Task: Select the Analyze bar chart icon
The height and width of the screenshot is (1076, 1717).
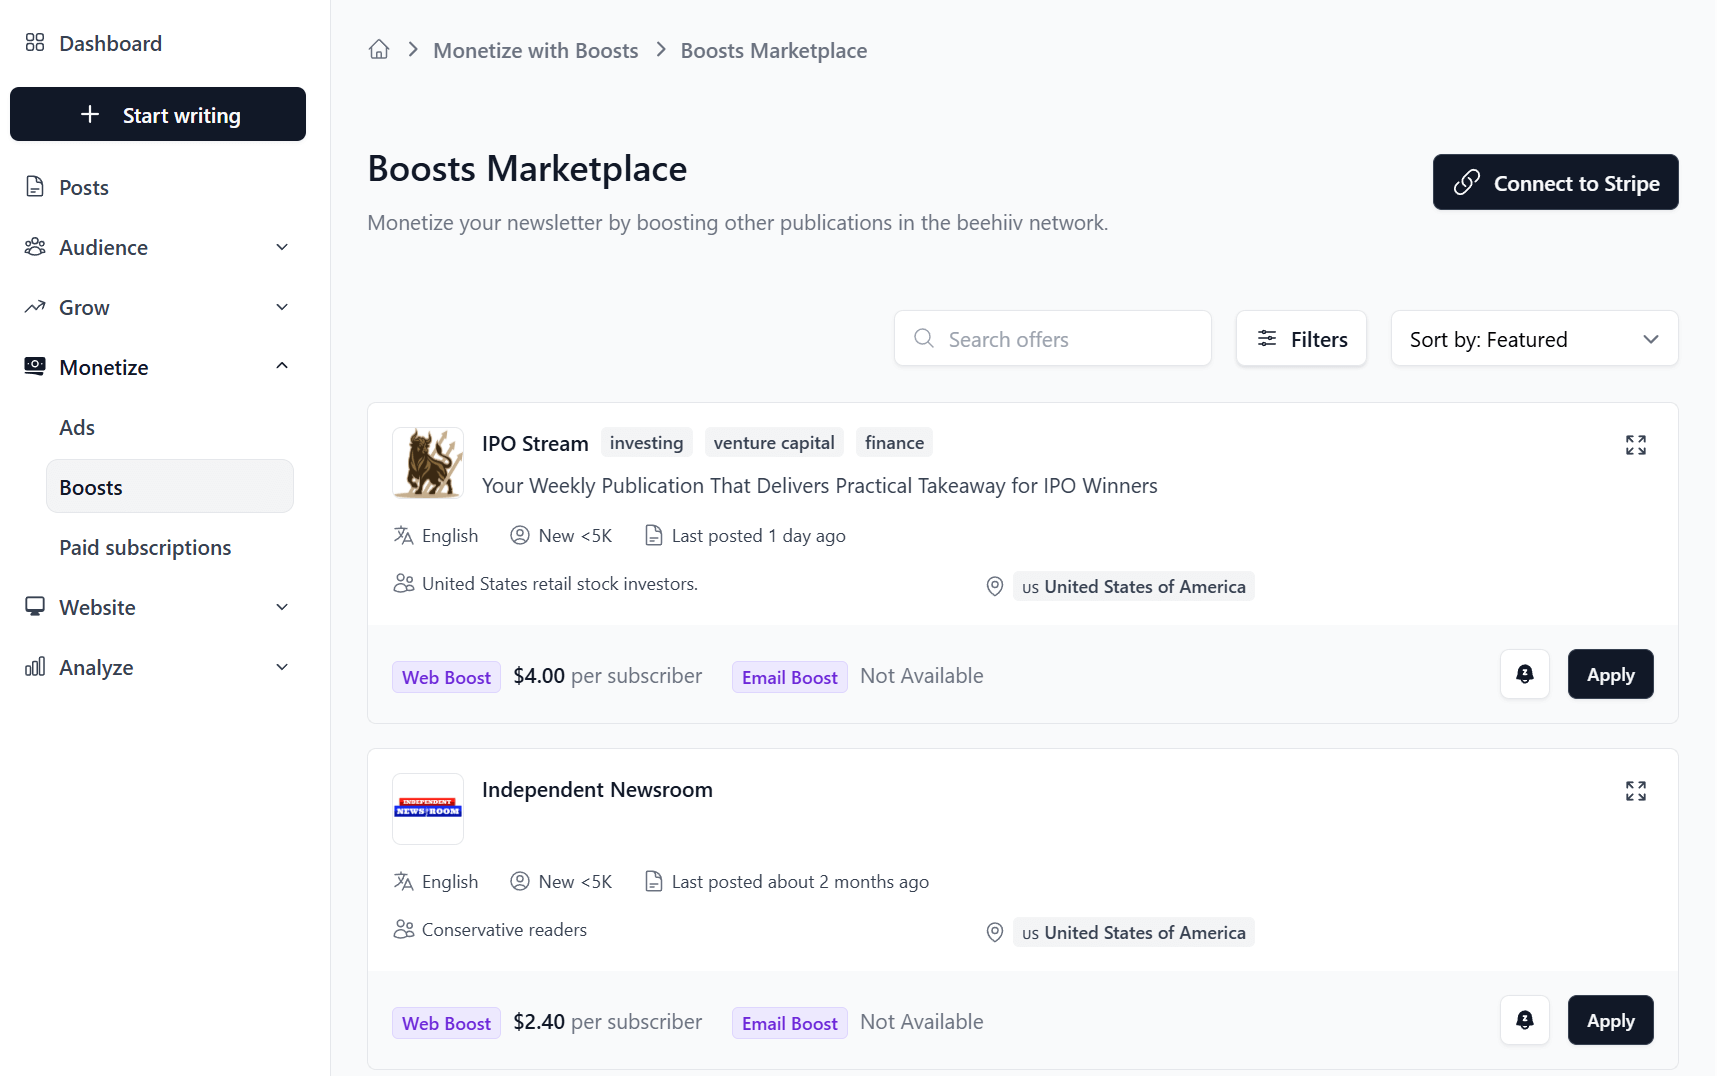Action: [x=34, y=667]
